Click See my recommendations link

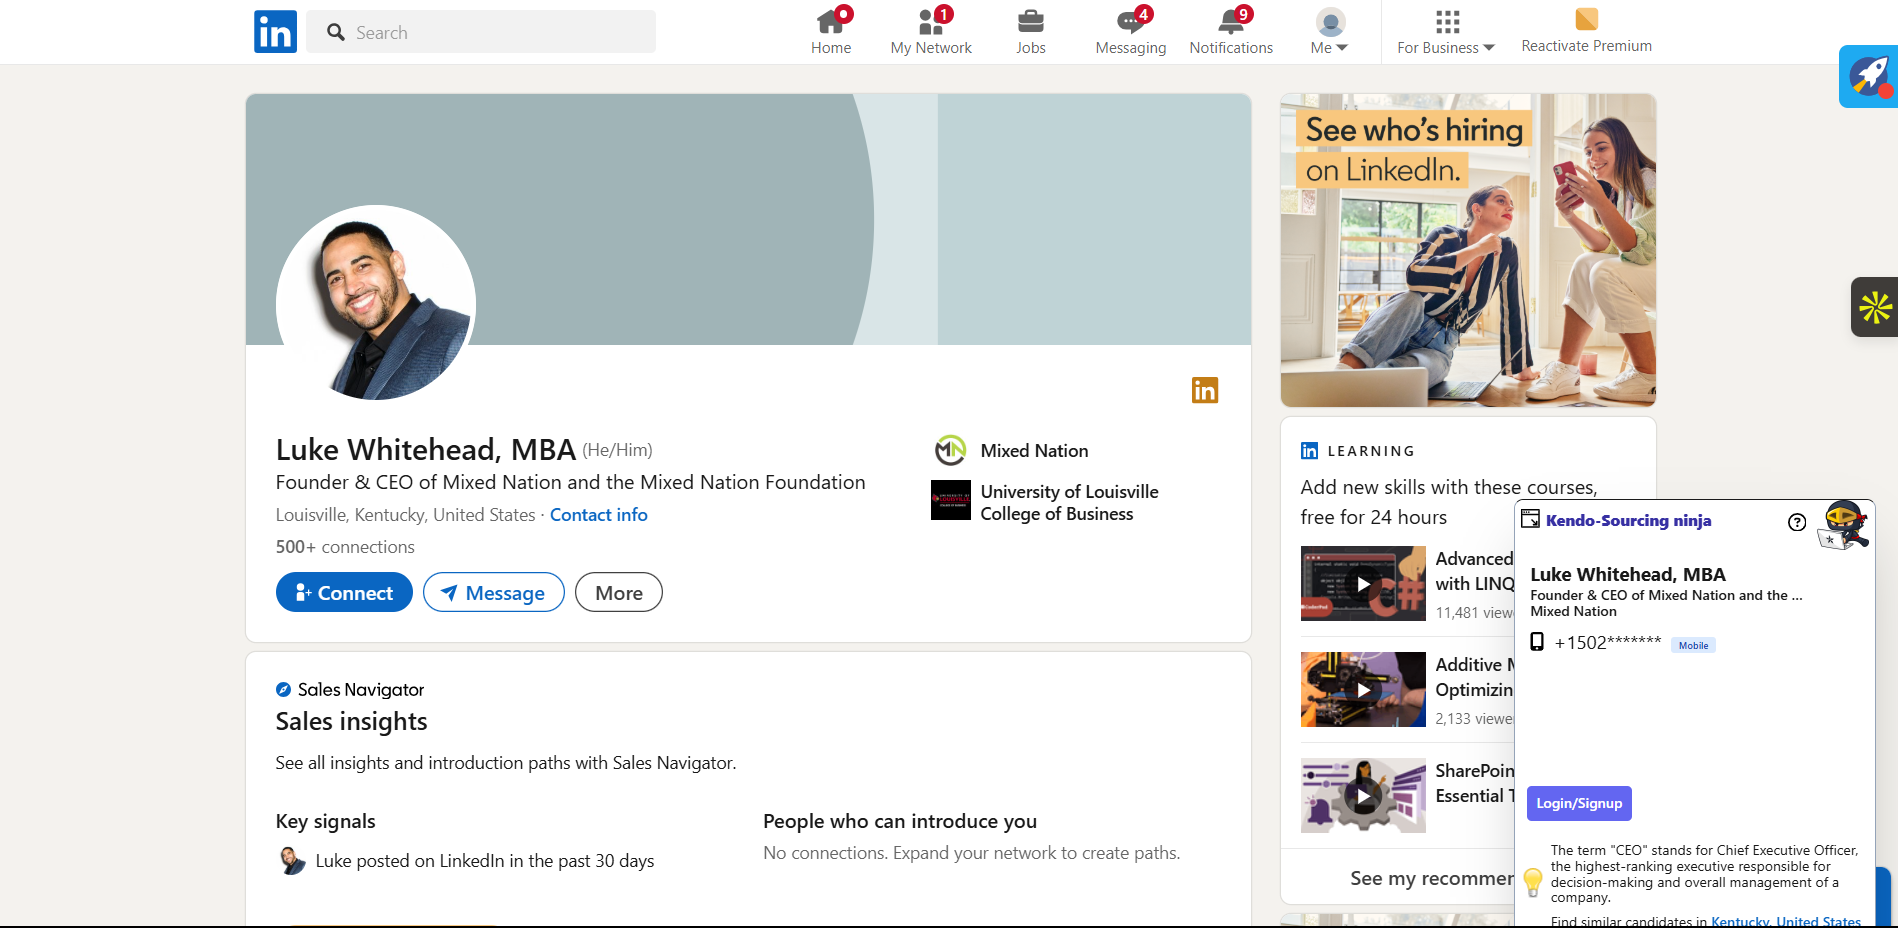[1432, 878]
